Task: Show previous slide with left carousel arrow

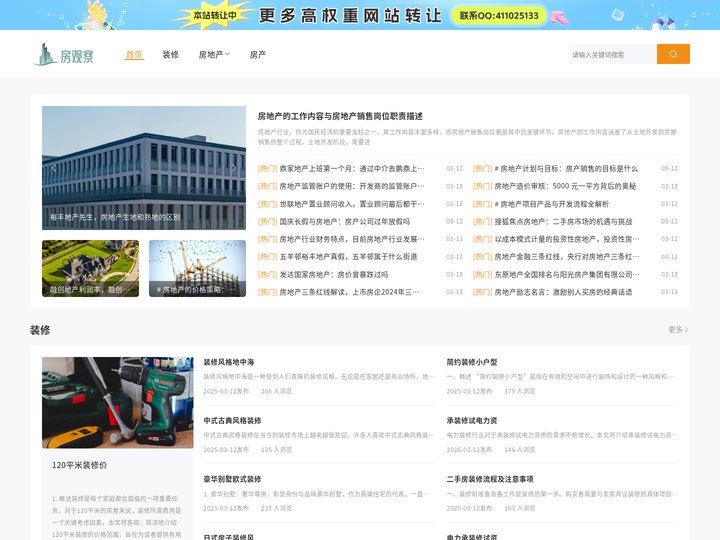Action: [x=54, y=168]
